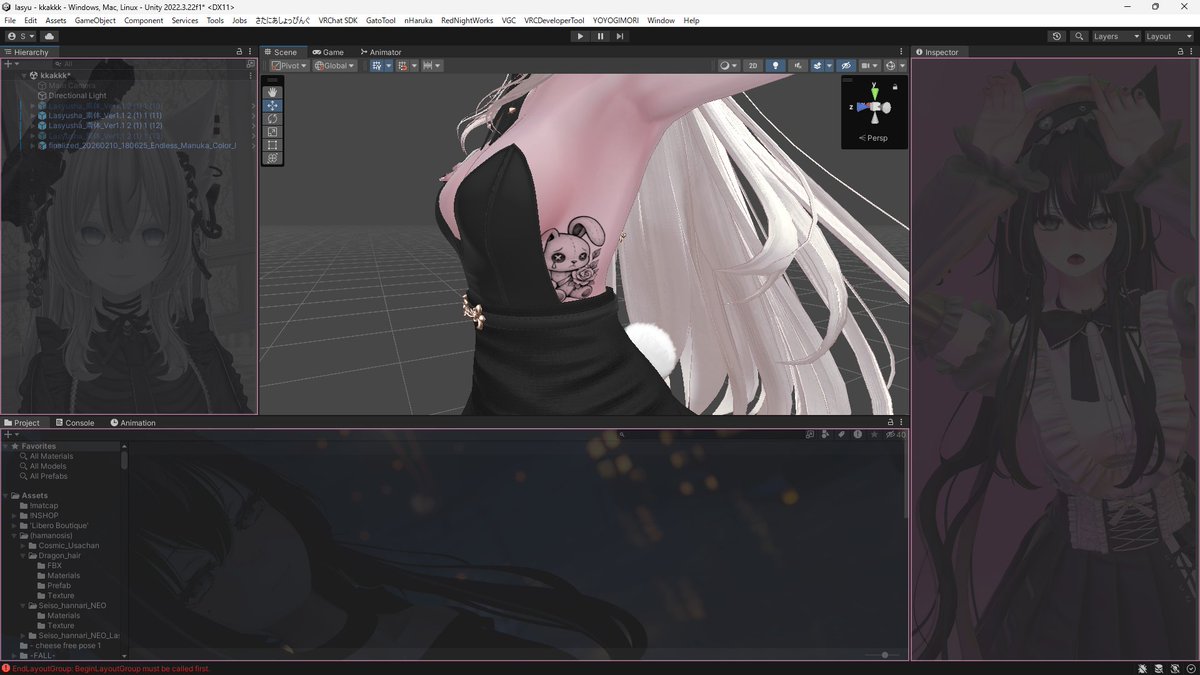1200x675 pixels.
Task: Toggle grid snapping button
Action: click(x=405, y=65)
